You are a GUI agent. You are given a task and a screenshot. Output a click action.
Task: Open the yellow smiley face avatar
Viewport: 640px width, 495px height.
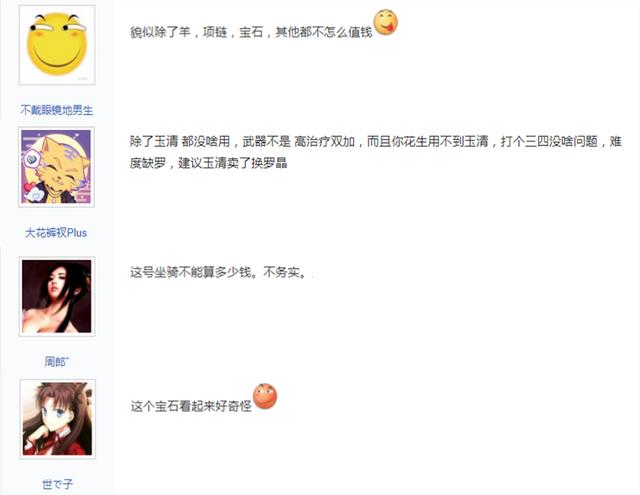click(x=57, y=44)
